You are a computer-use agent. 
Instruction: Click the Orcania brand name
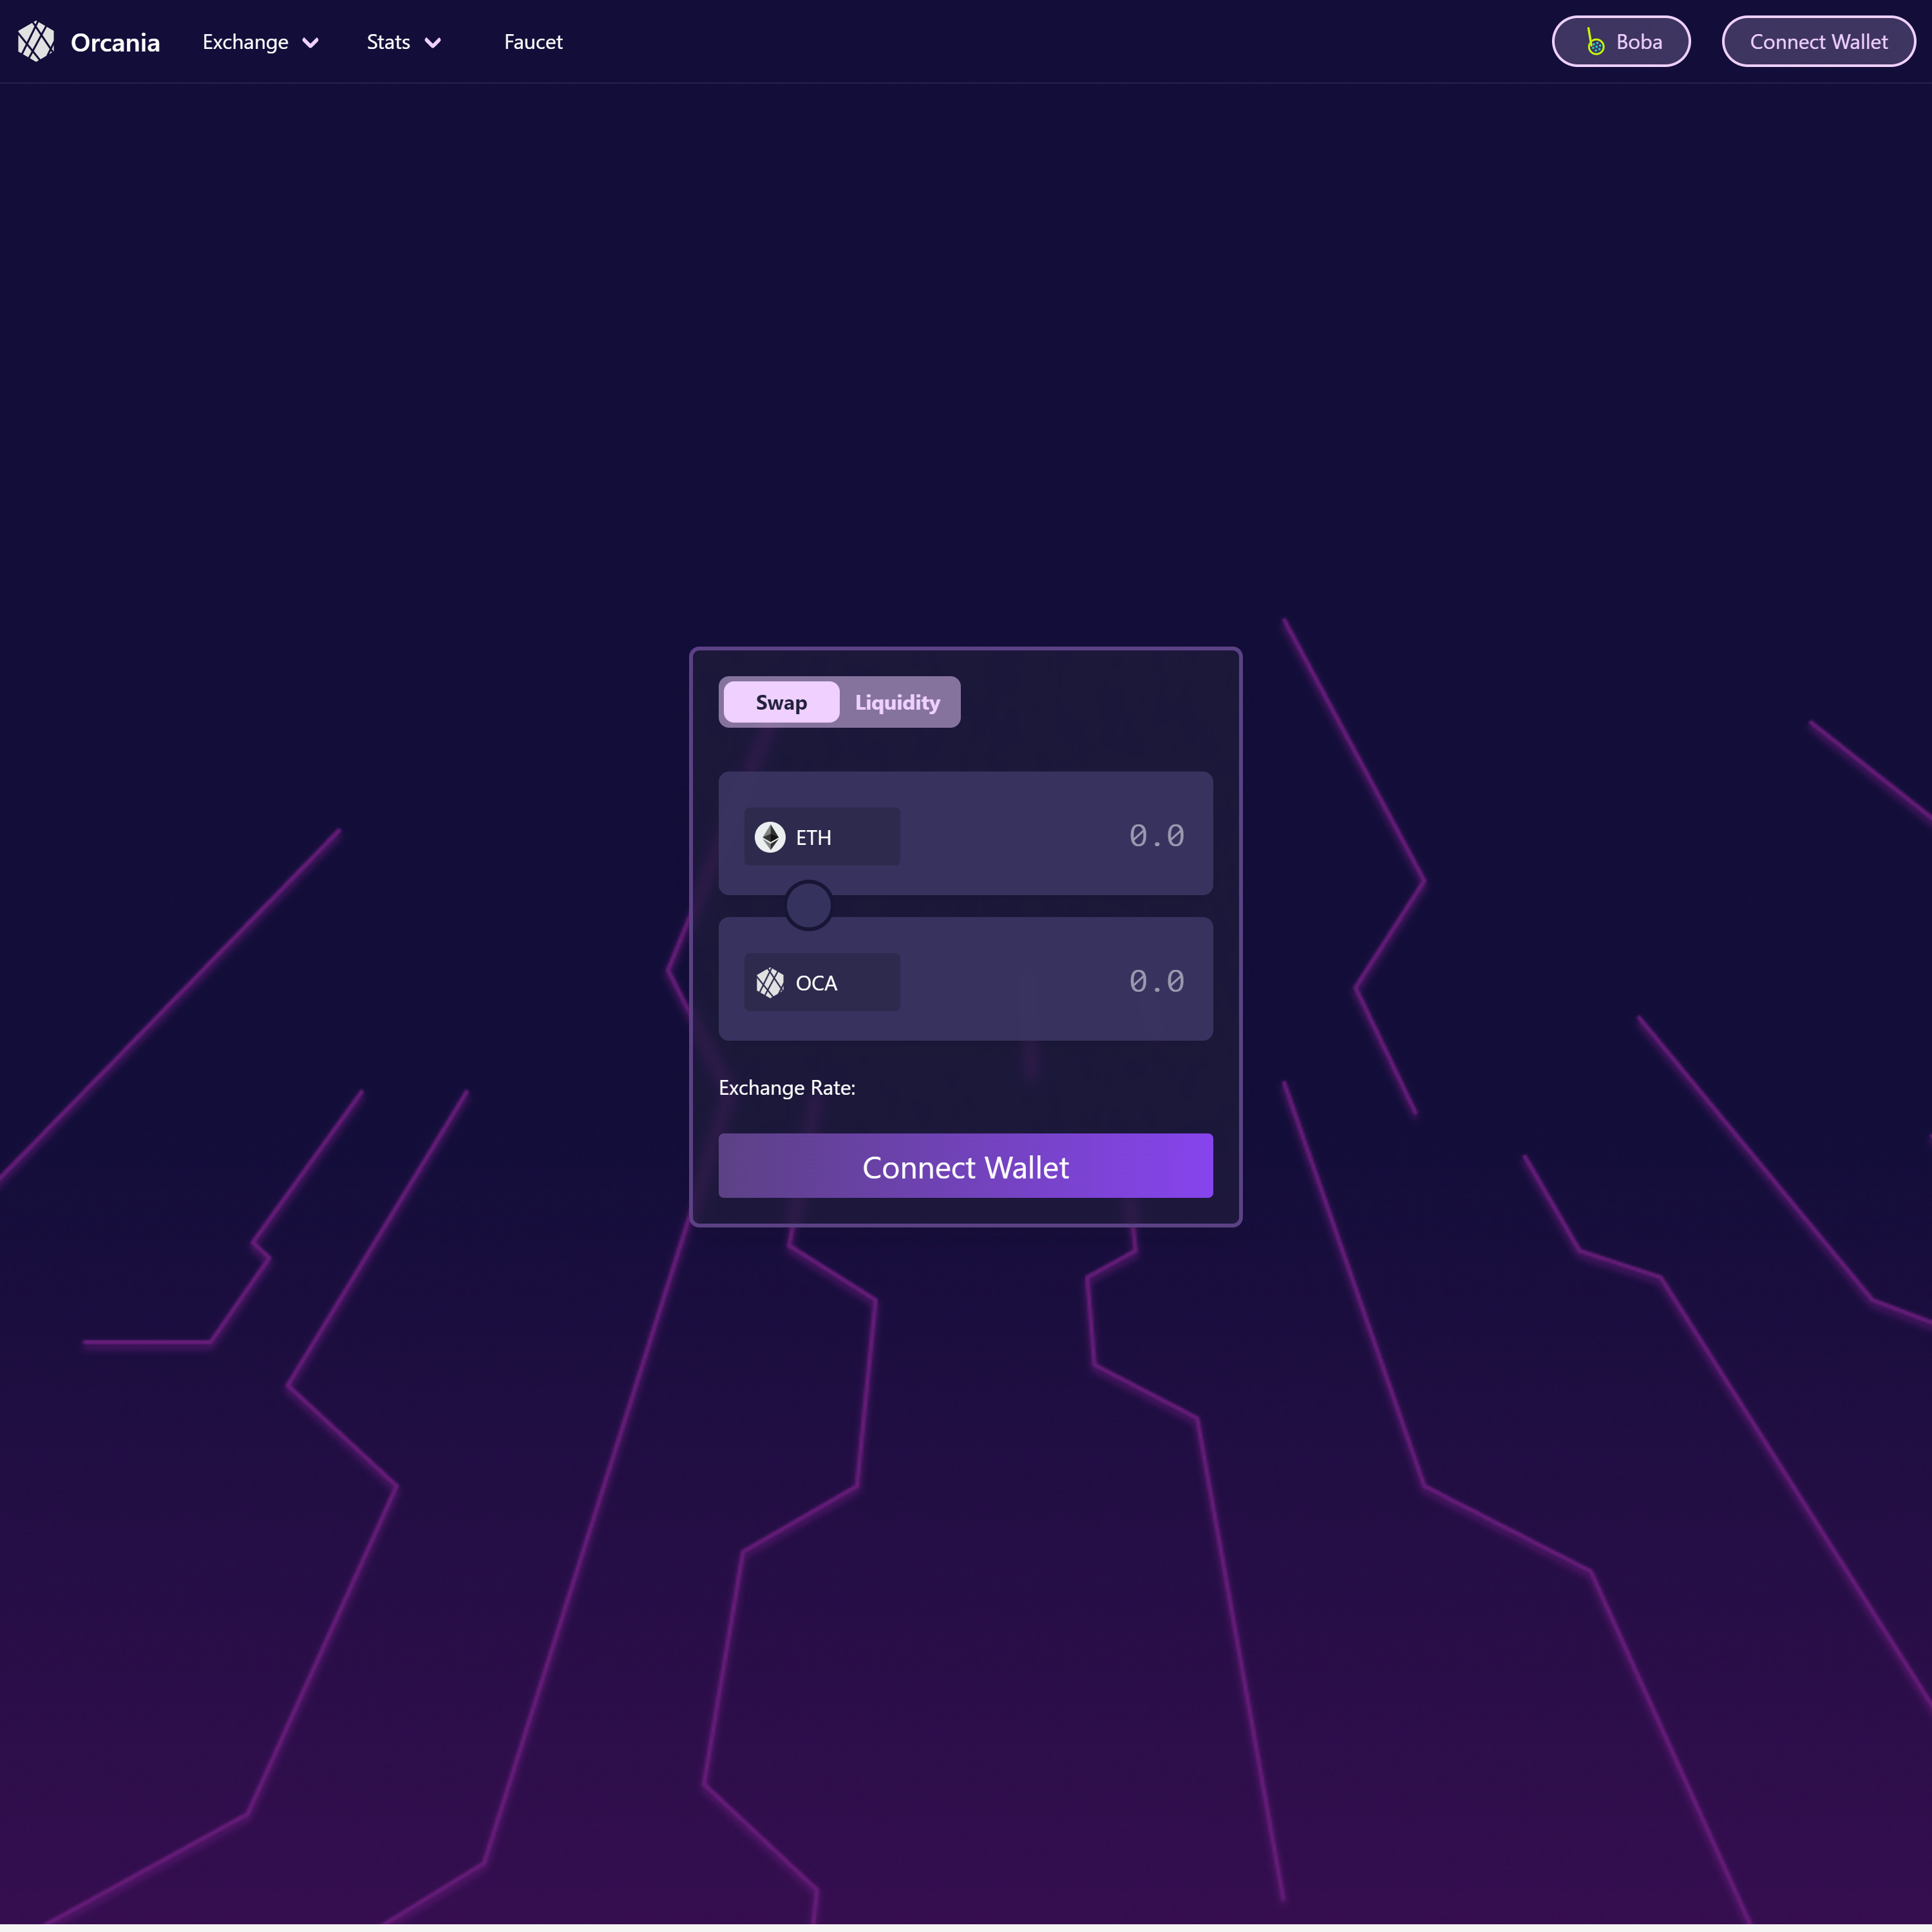(x=115, y=43)
